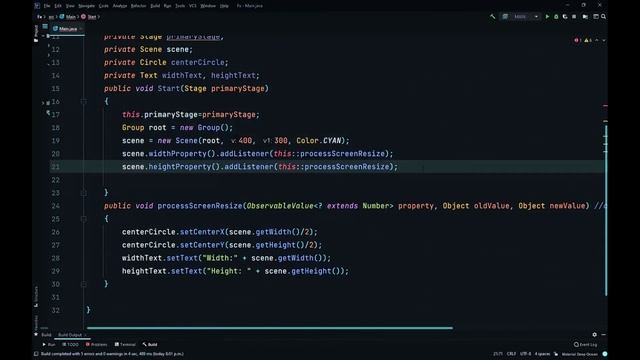Collapse fold marker at line 23 closing brace
Viewport: 640px width, 360px height.
[x=84, y=193]
